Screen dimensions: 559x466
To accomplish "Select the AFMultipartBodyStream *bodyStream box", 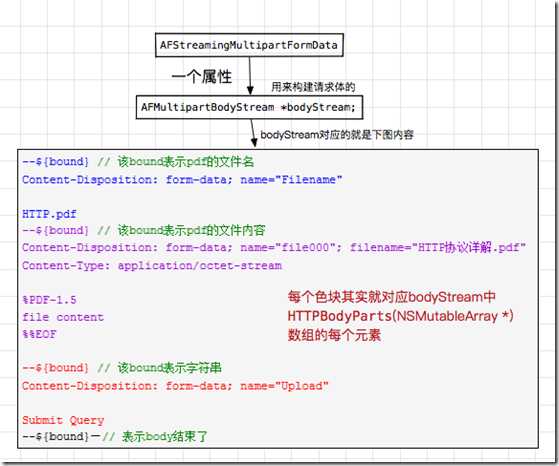I will coord(249,107).
